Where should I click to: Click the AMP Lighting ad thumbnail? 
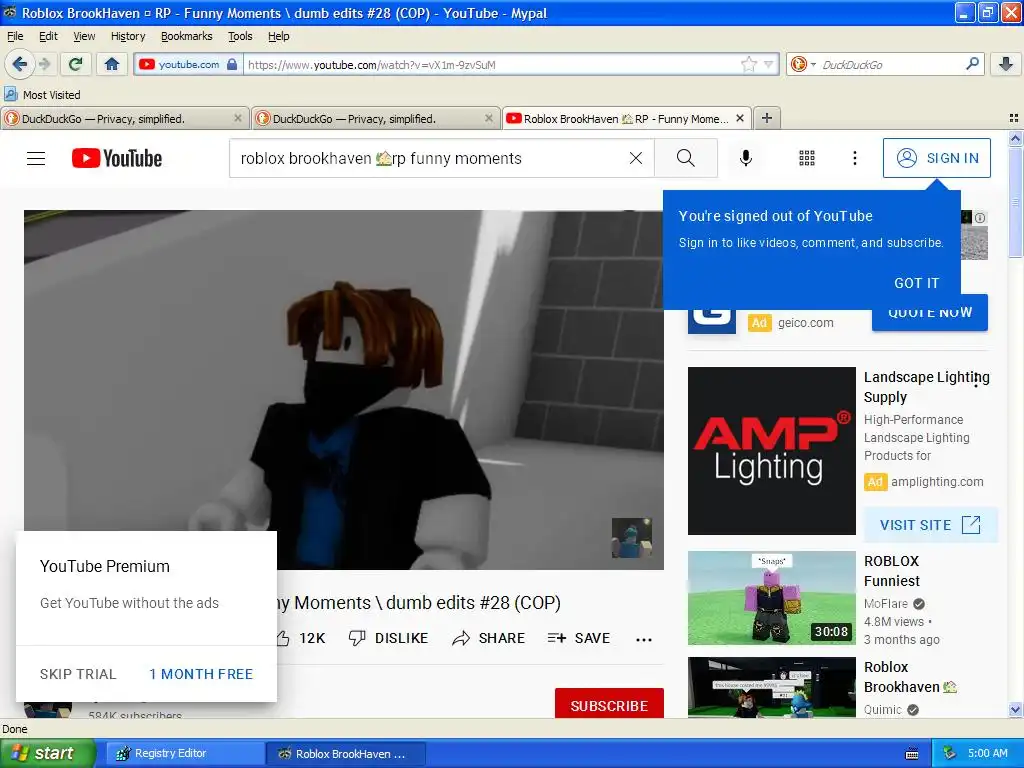point(771,451)
